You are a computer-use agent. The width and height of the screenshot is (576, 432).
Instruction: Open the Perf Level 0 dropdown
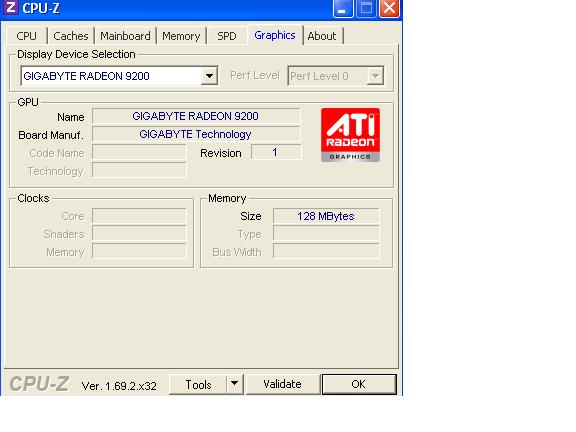(x=336, y=76)
